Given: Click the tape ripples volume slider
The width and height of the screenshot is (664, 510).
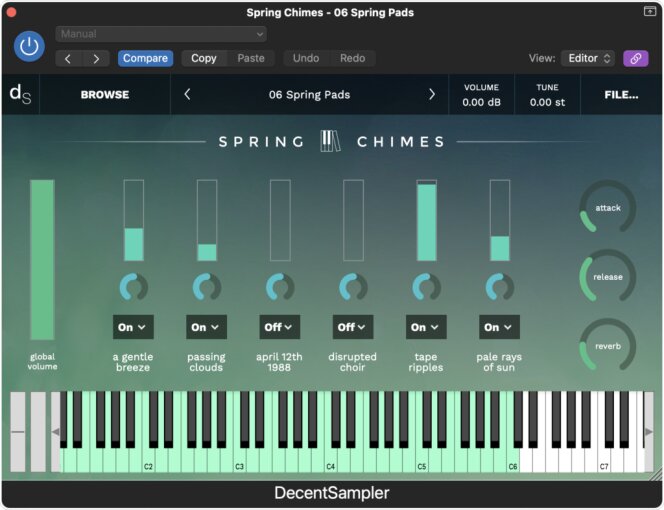Looking at the screenshot, I should tap(426, 220).
